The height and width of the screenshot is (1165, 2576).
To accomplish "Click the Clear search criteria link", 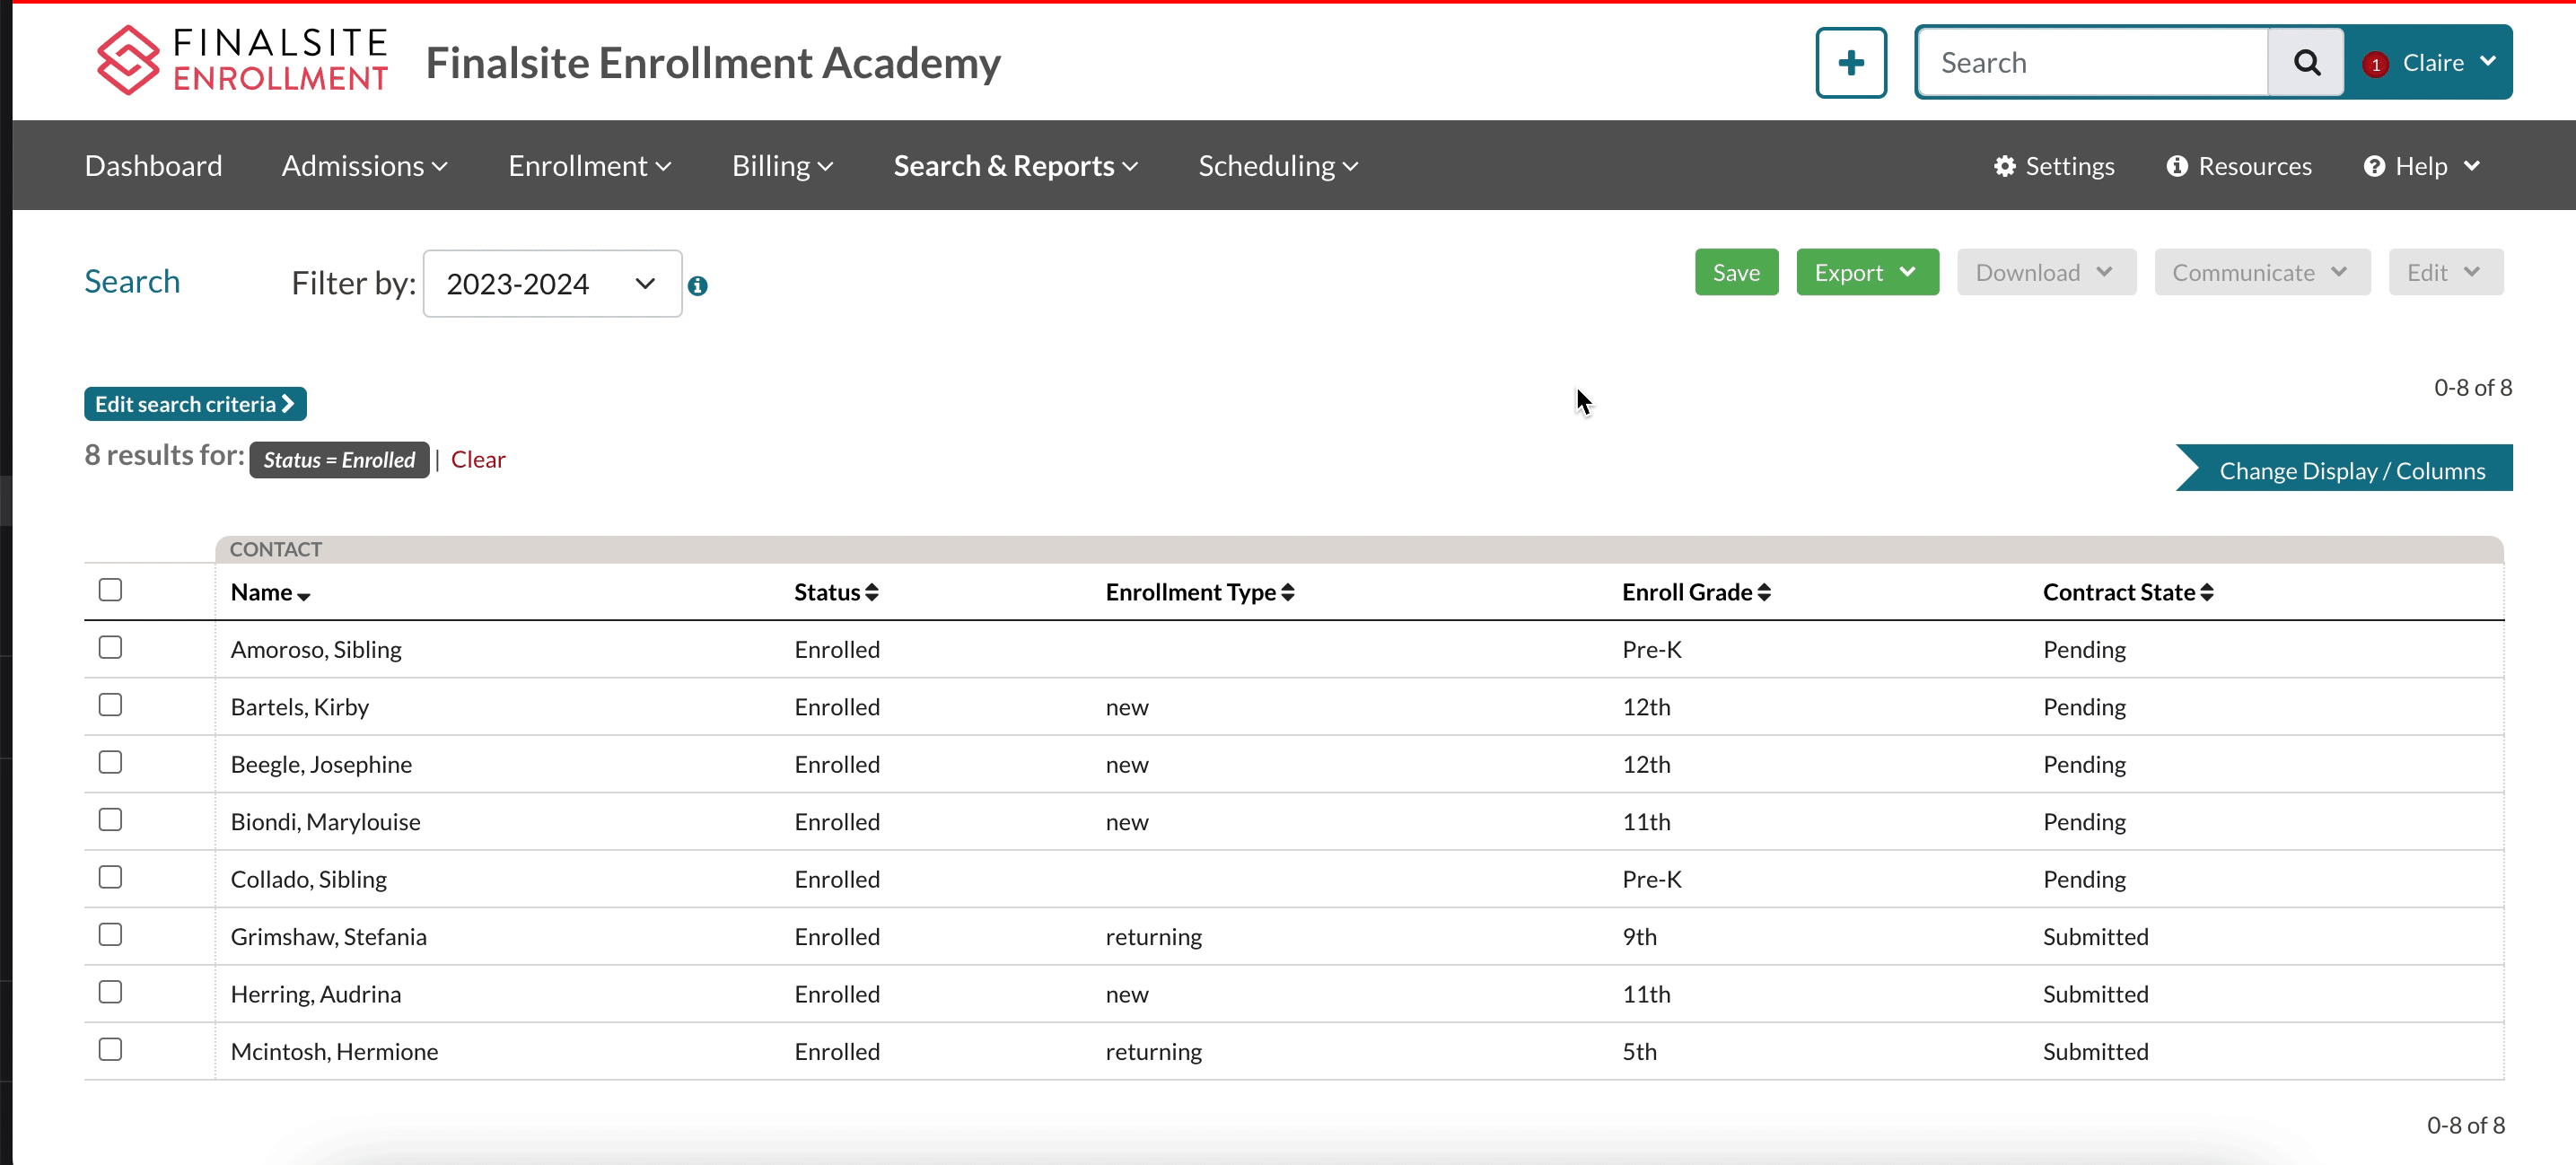I will (x=478, y=460).
